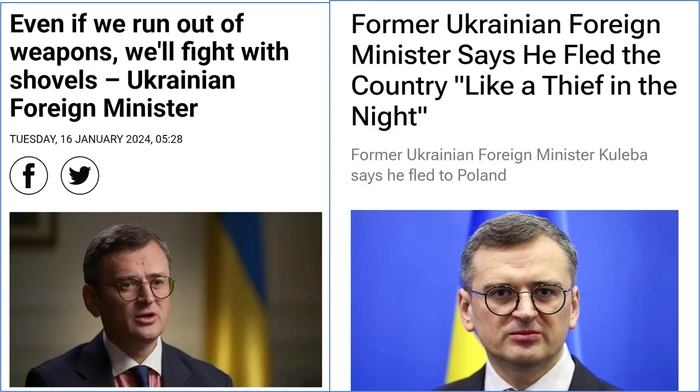This screenshot has width=700, height=392.
Task: Open the 'Fled the Country' headline on the right
Action: (x=513, y=70)
